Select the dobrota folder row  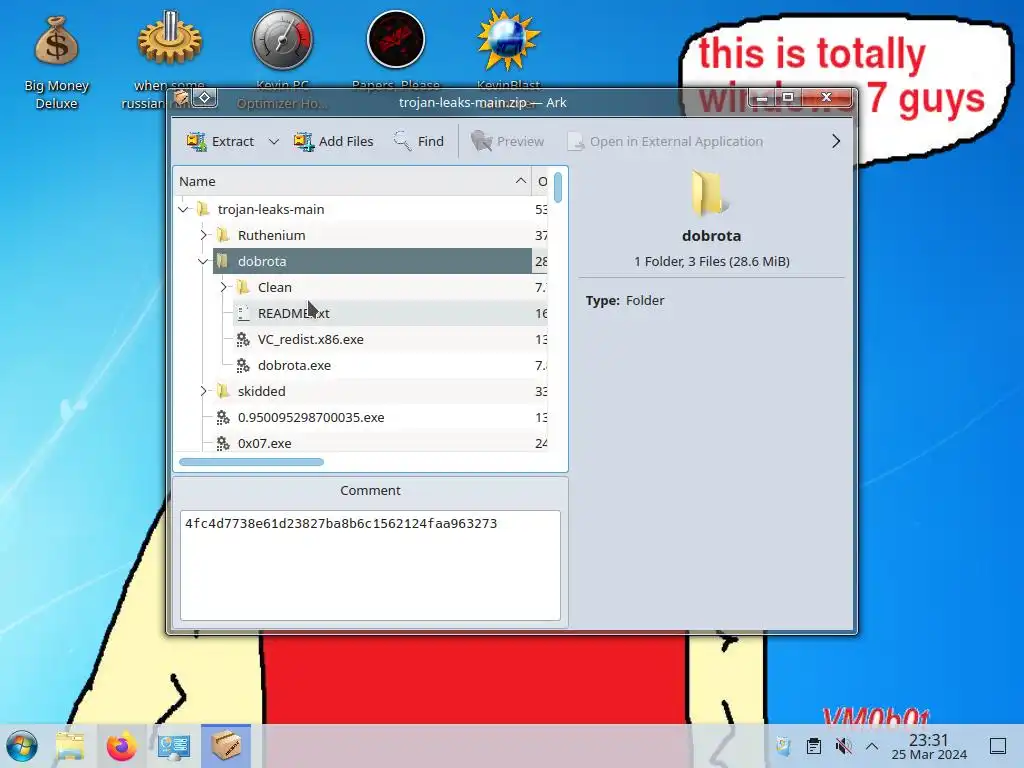pyautogui.click(x=372, y=261)
